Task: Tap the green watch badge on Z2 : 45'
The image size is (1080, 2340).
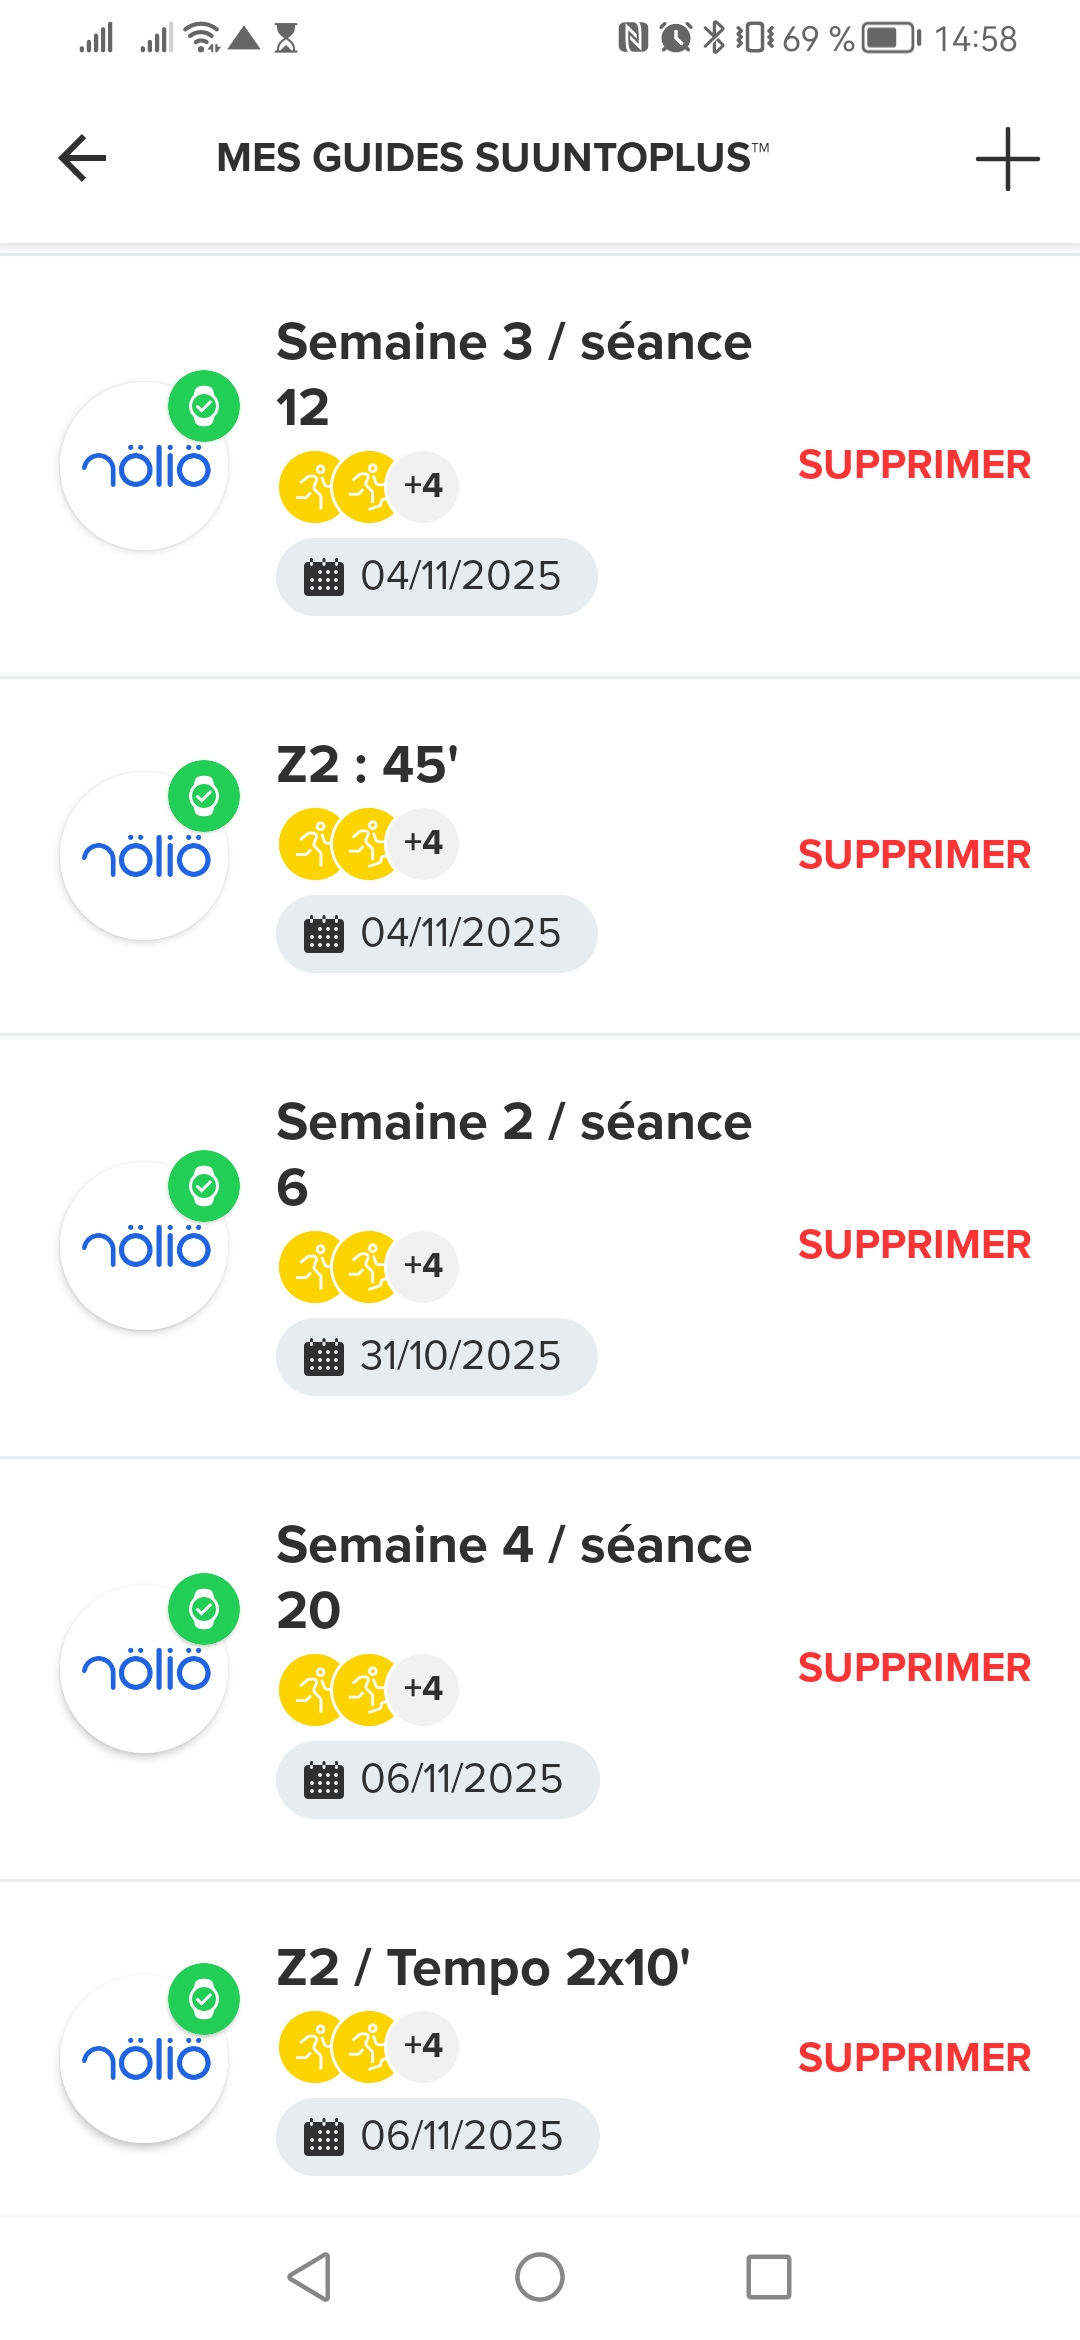Action: (x=204, y=797)
